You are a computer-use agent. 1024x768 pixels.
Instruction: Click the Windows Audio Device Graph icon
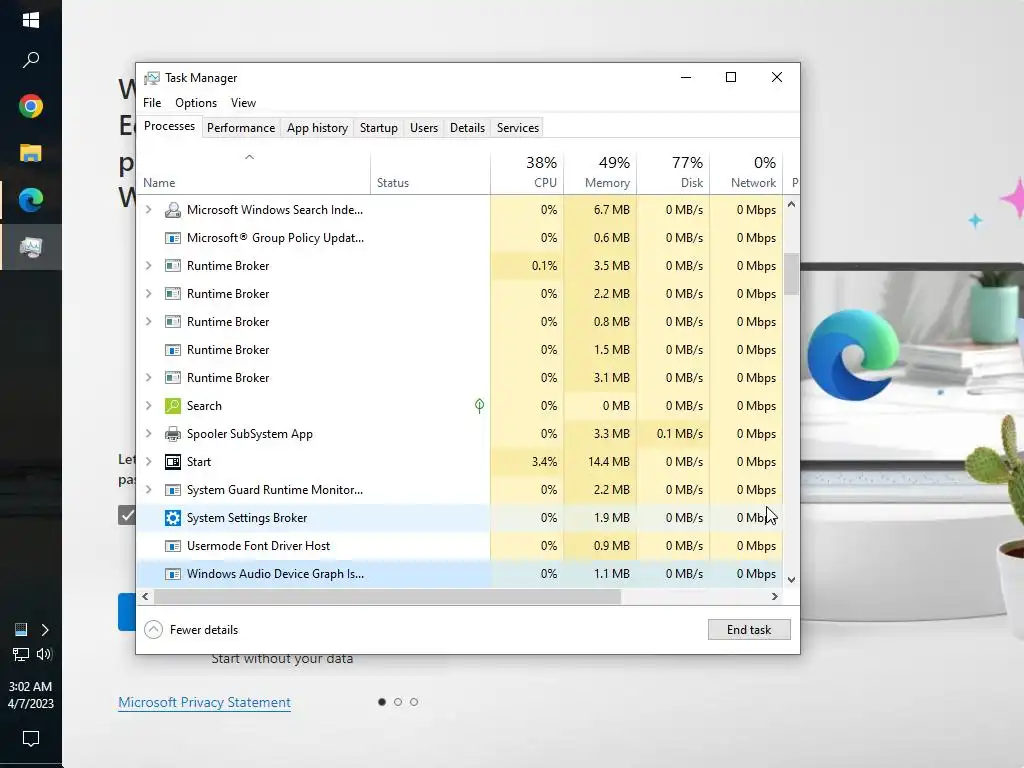pyautogui.click(x=172, y=574)
